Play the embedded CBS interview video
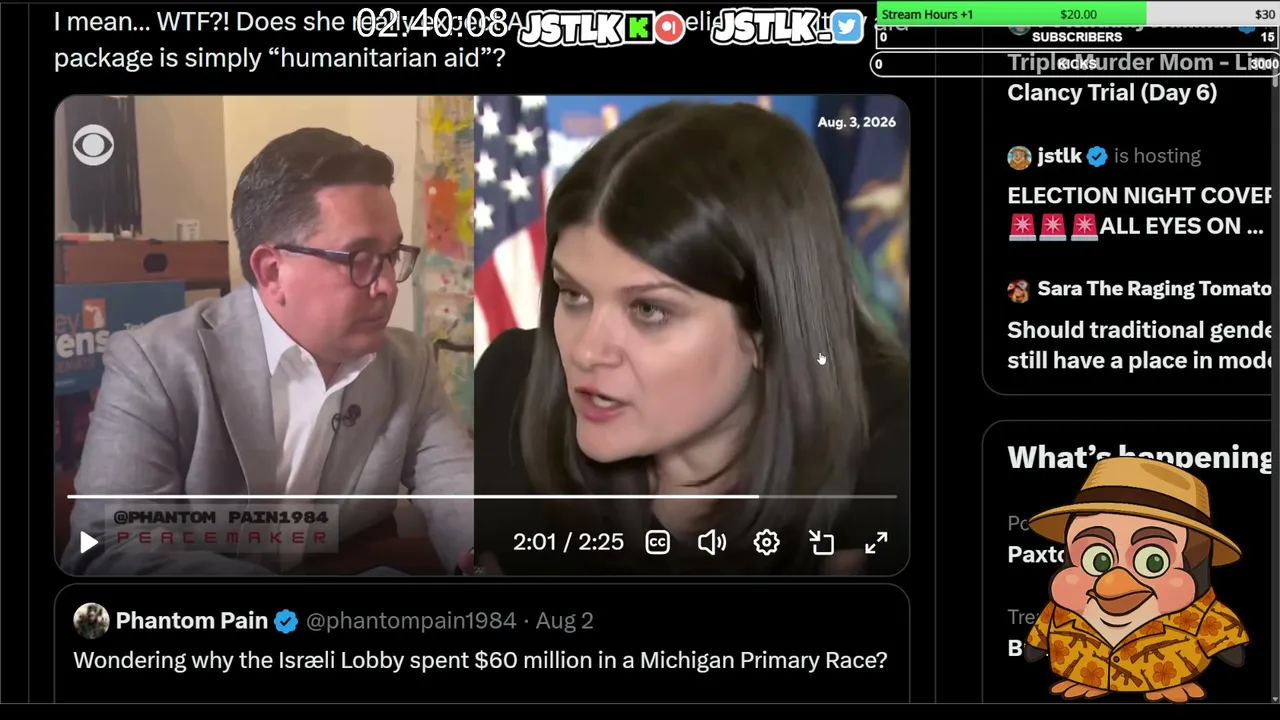Image resolution: width=1280 pixels, height=720 pixels. [x=88, y=542]
